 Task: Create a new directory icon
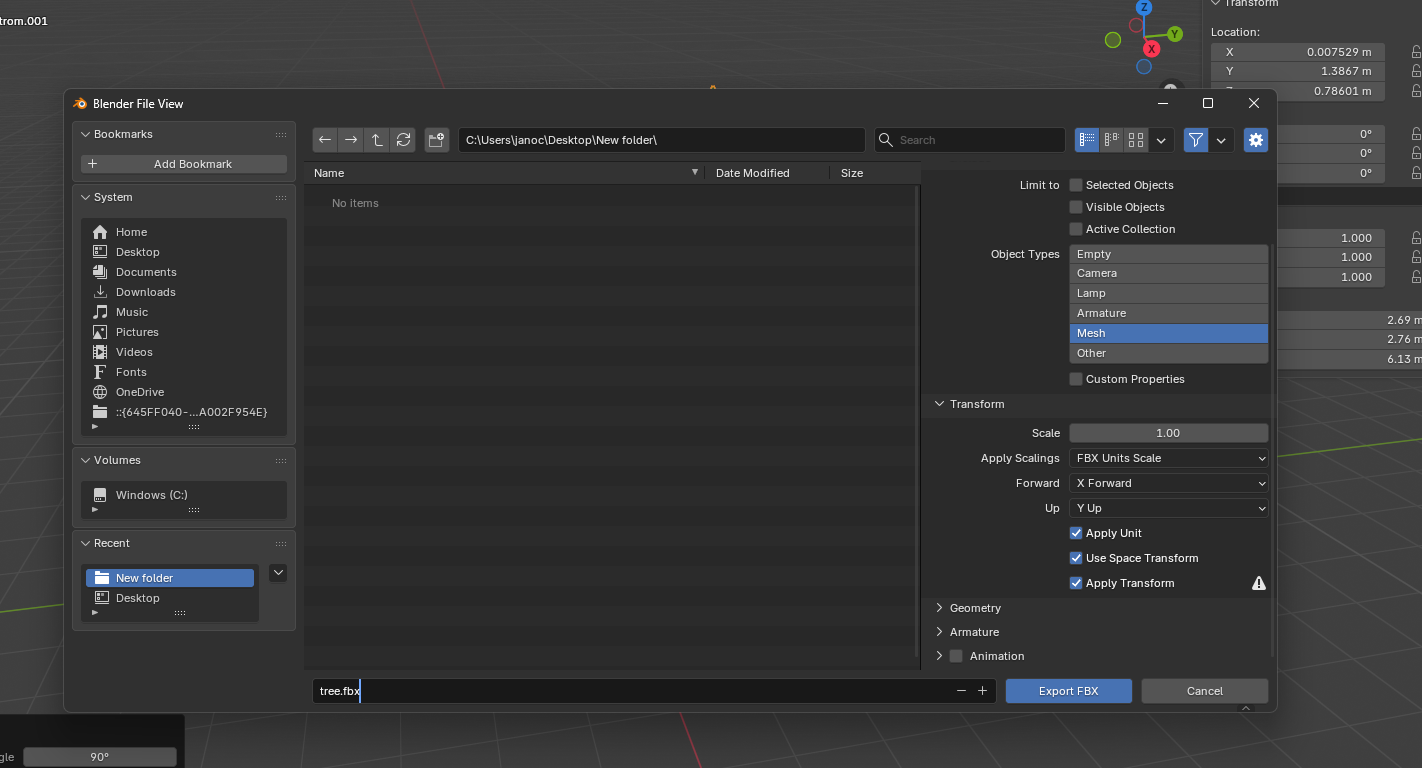(436, 140)
